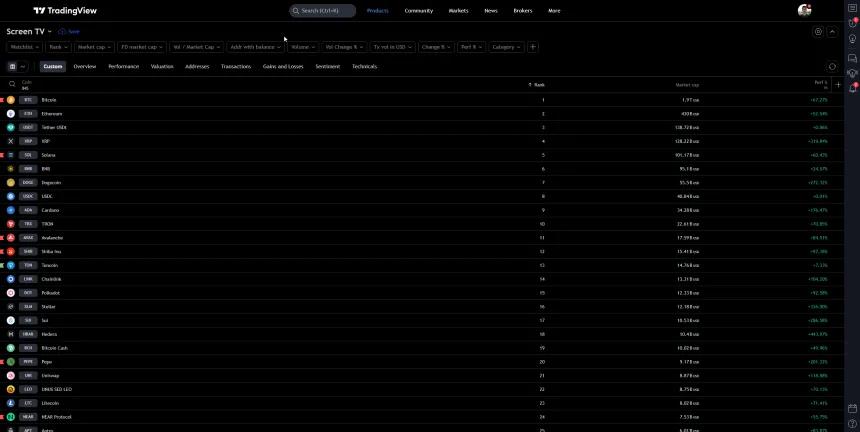
Task: Click the Save link next to Screen TV
Action: tap(69, 32)
